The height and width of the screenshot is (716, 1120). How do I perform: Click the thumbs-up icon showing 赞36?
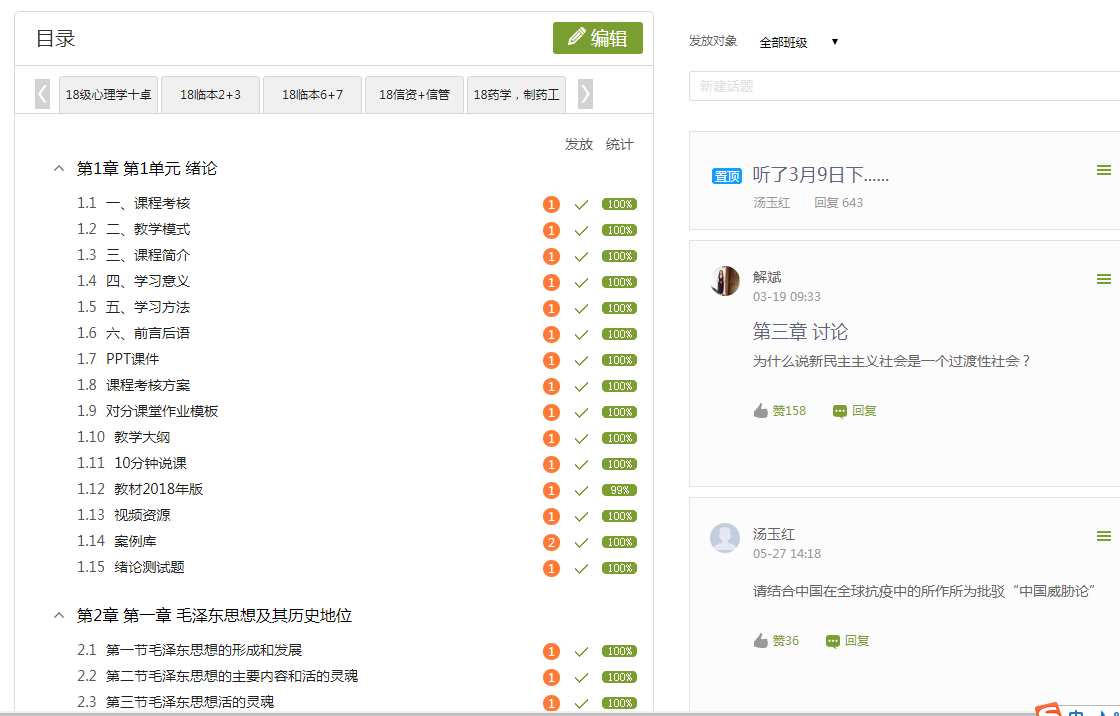click(761, 641)
